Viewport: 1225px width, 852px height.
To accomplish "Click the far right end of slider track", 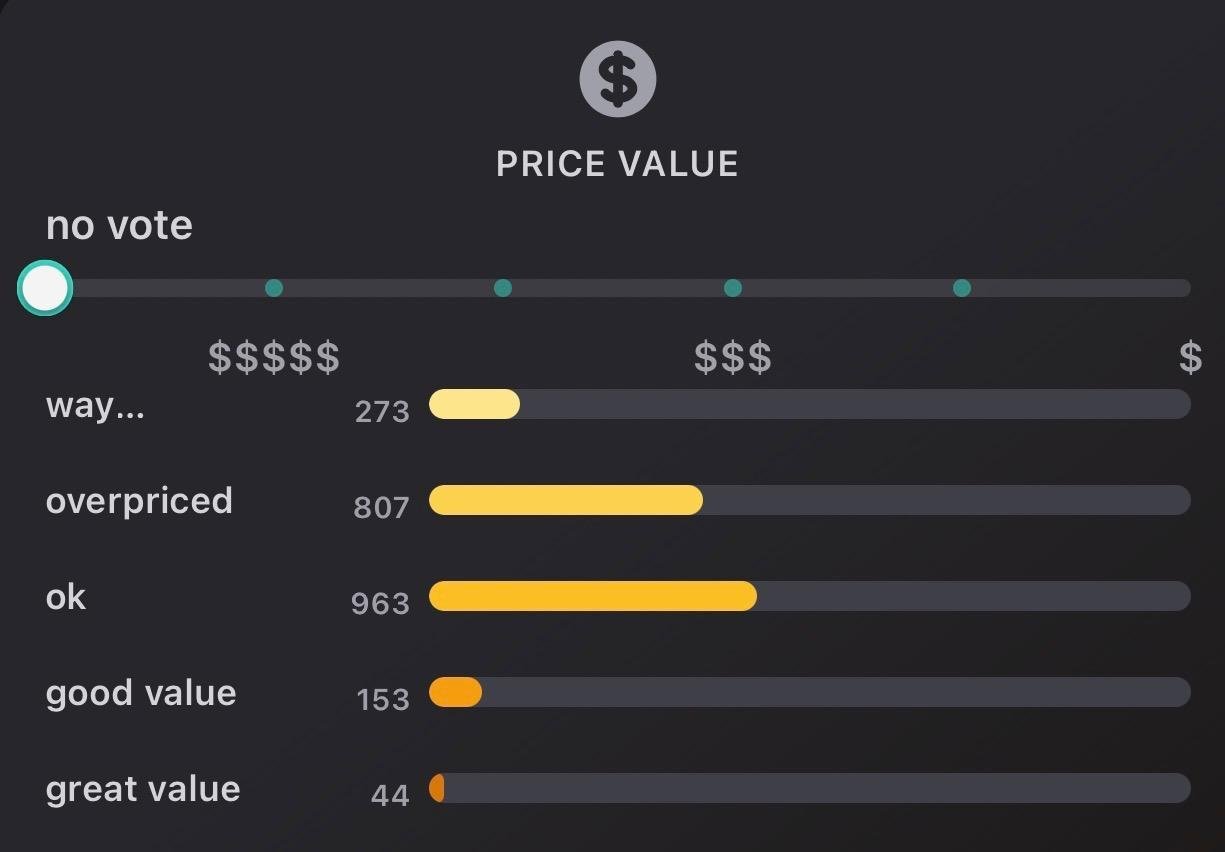I will pos(1183,288).
